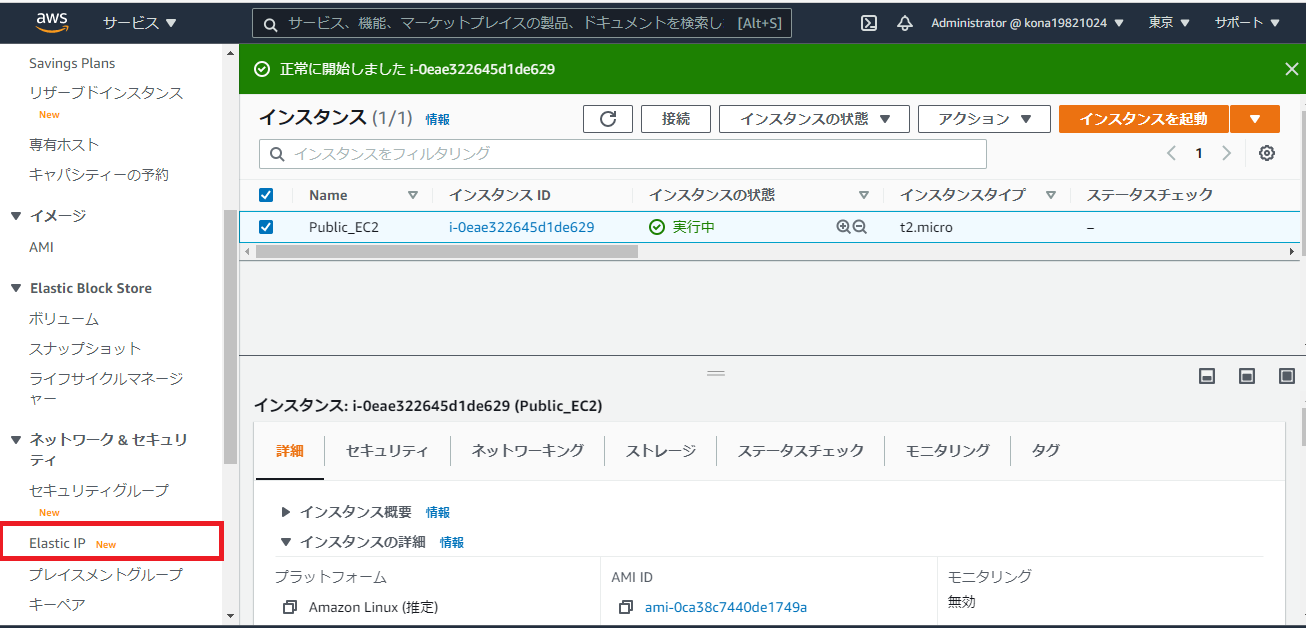This screenshot has height=628, width=1306.
Task: Open Elastic IP in sidebar
Action: click(x=58, y=543)
